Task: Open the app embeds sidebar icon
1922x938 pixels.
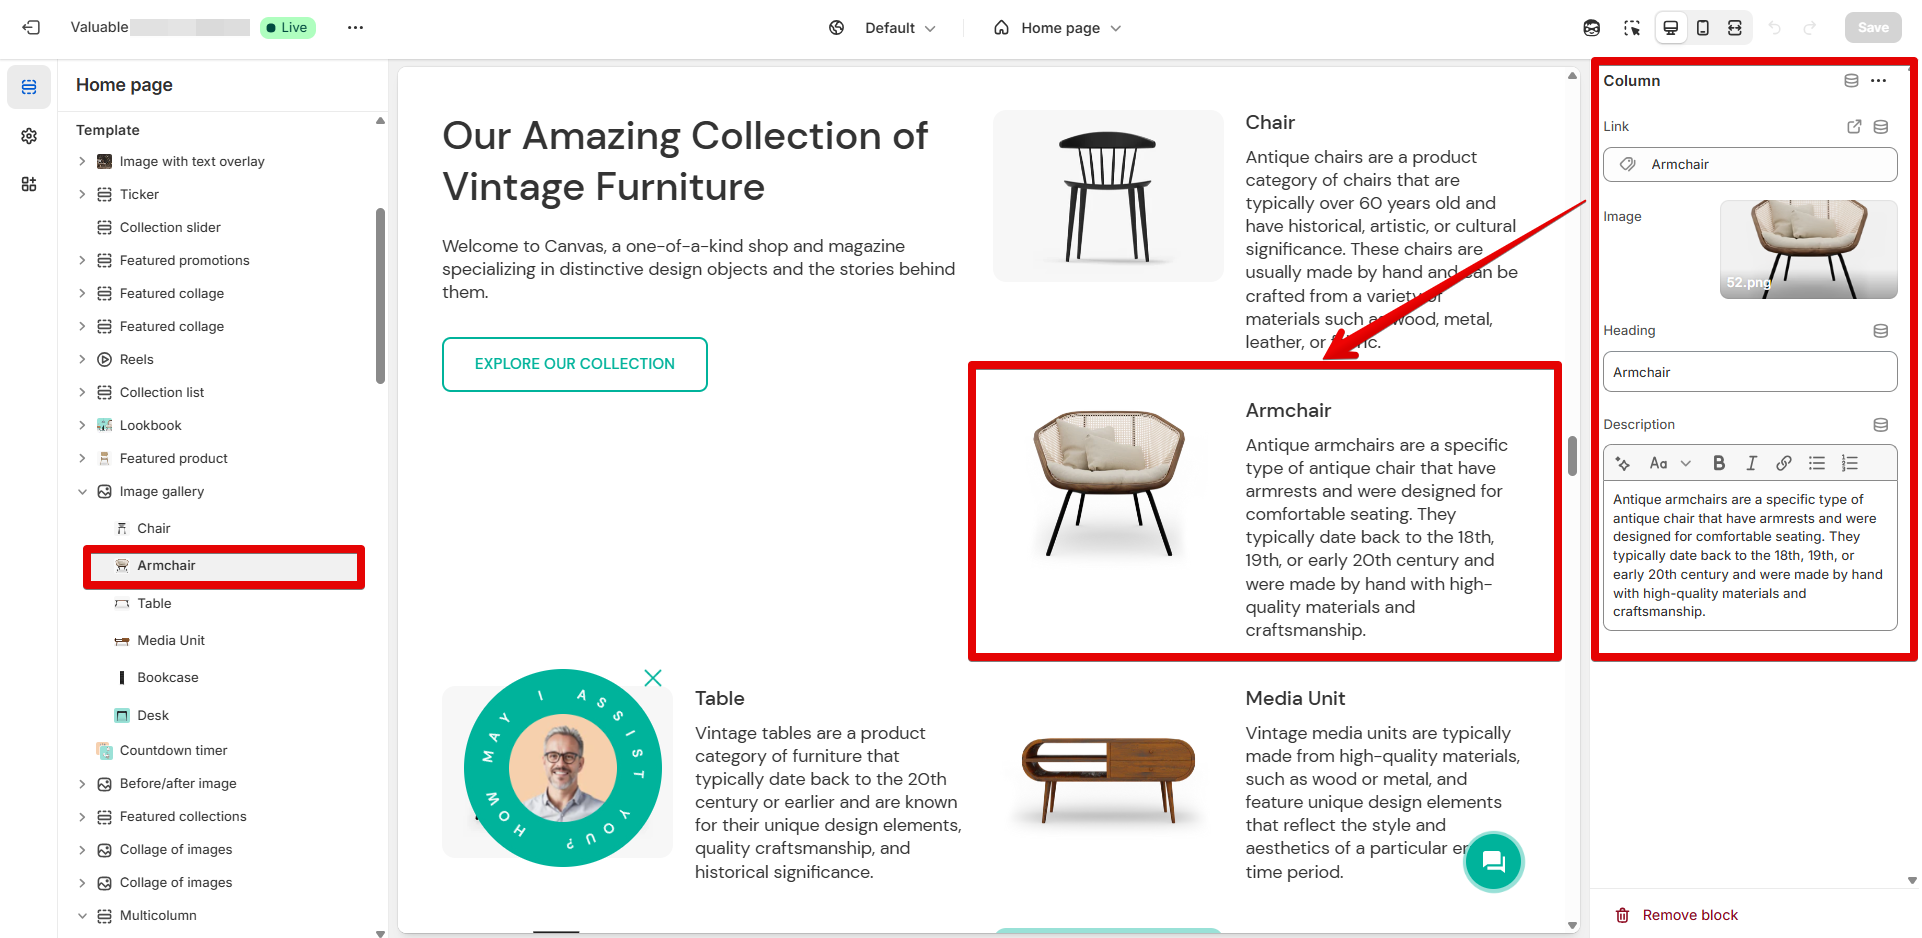Action: 29,184
